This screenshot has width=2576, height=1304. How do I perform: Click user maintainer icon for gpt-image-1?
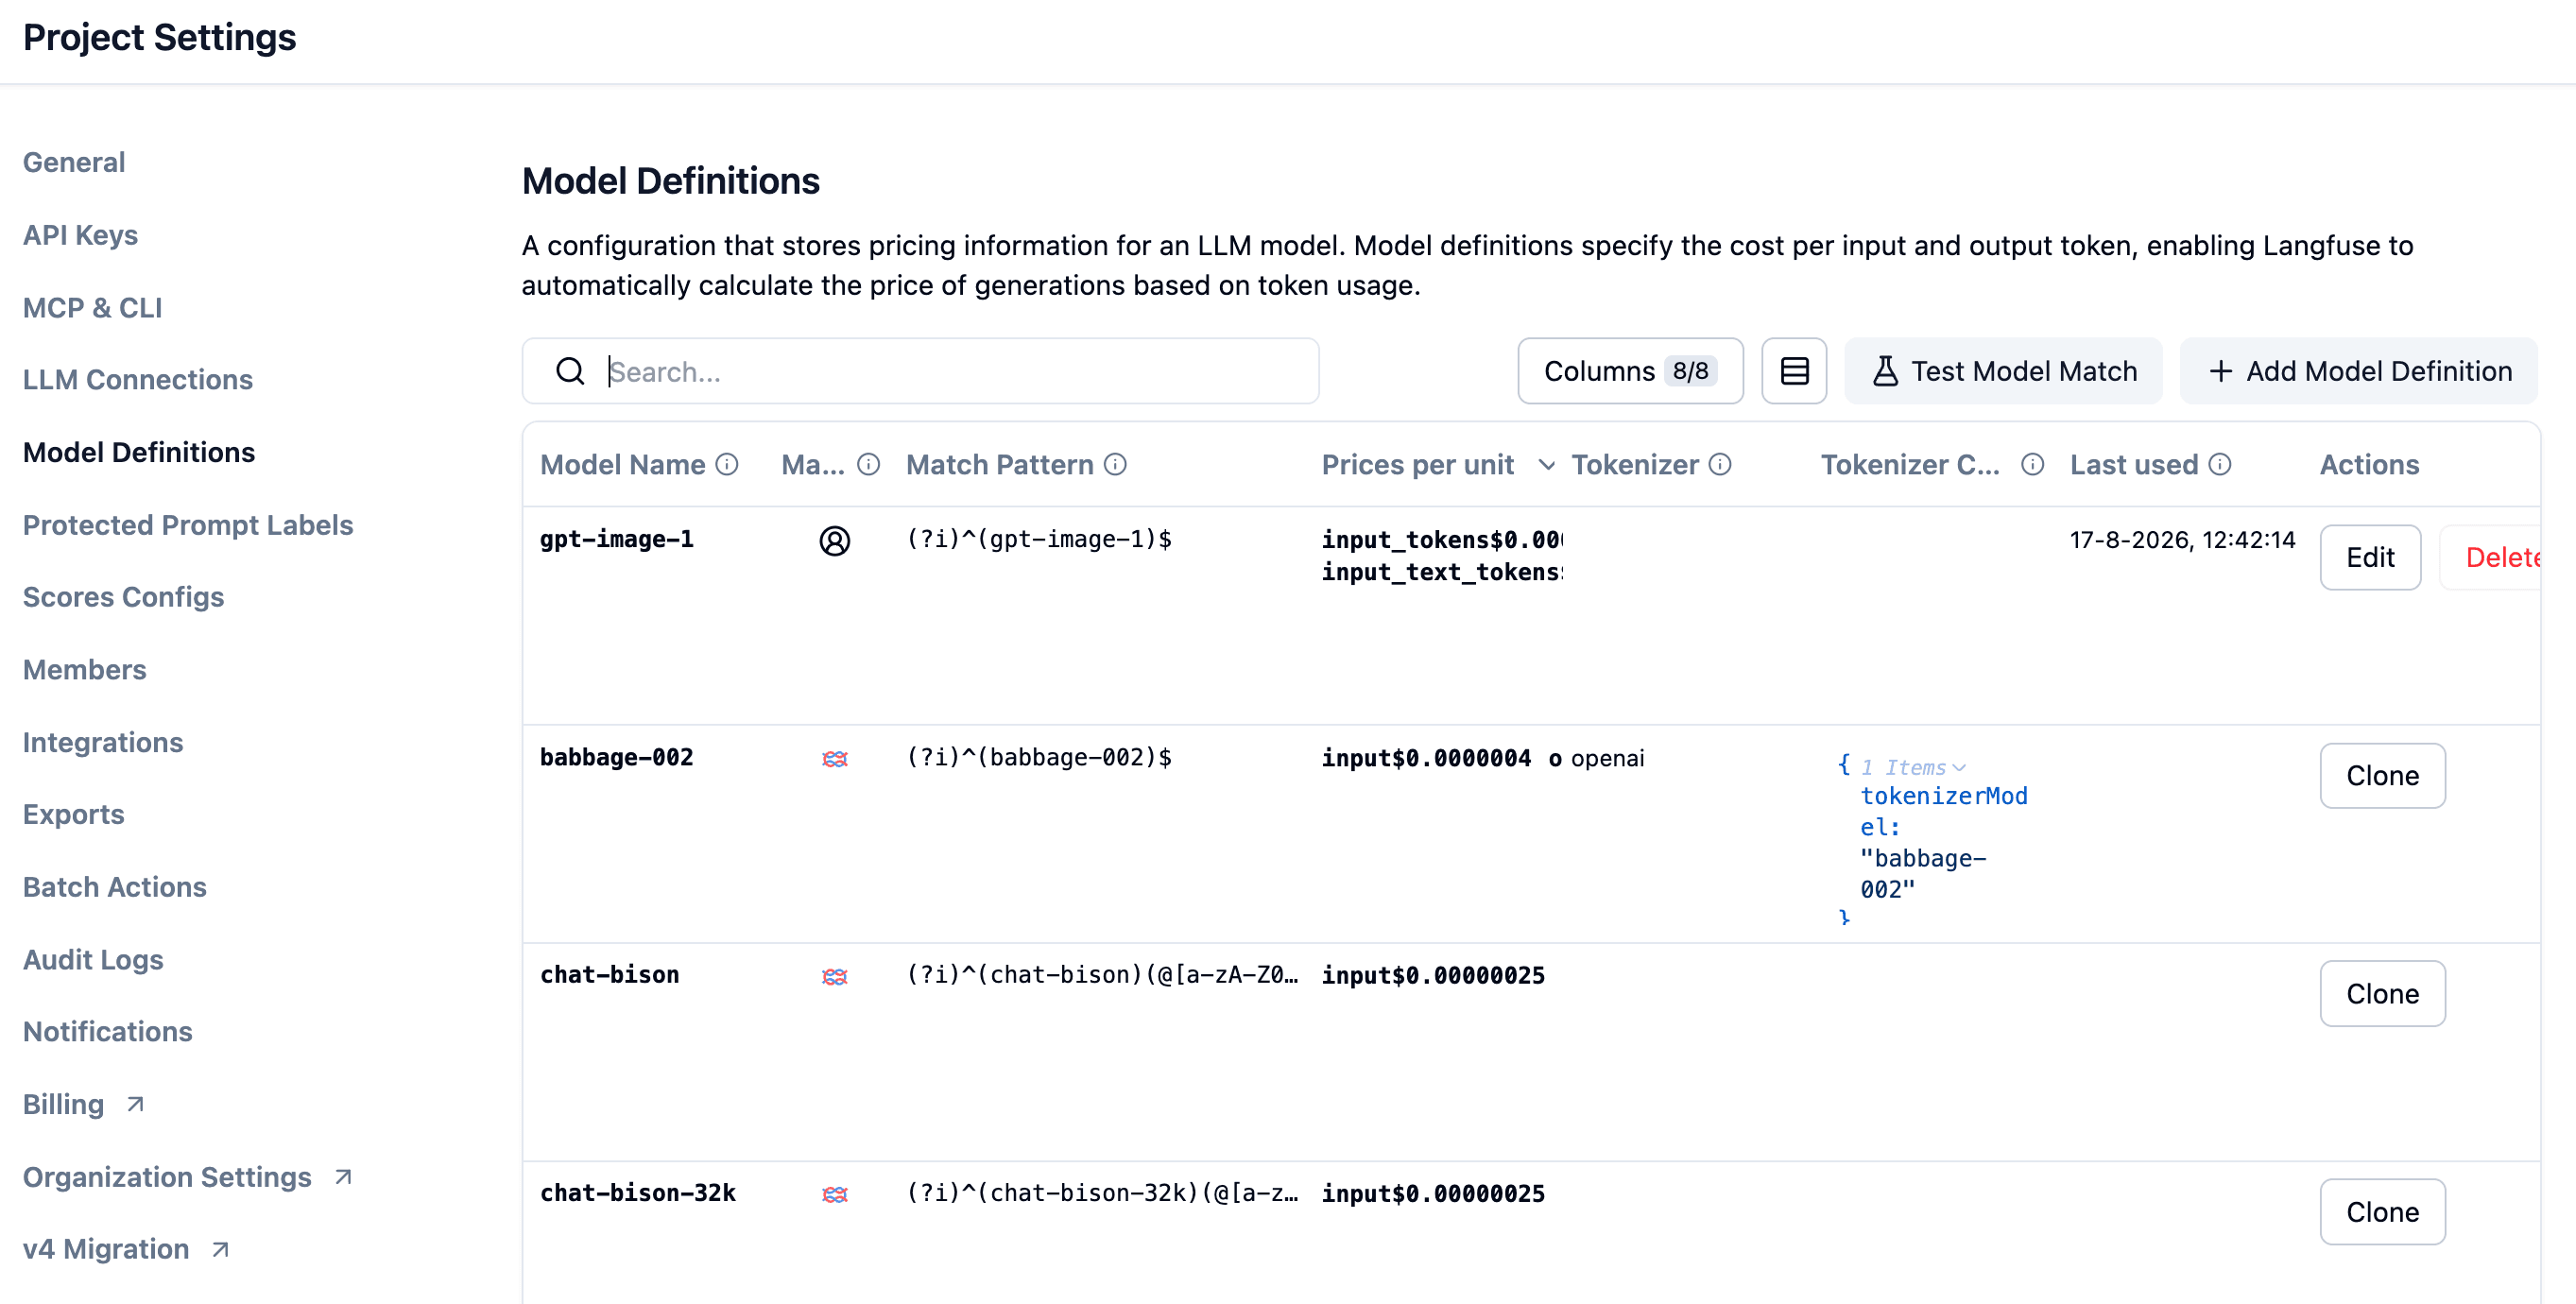click(835, 541)
